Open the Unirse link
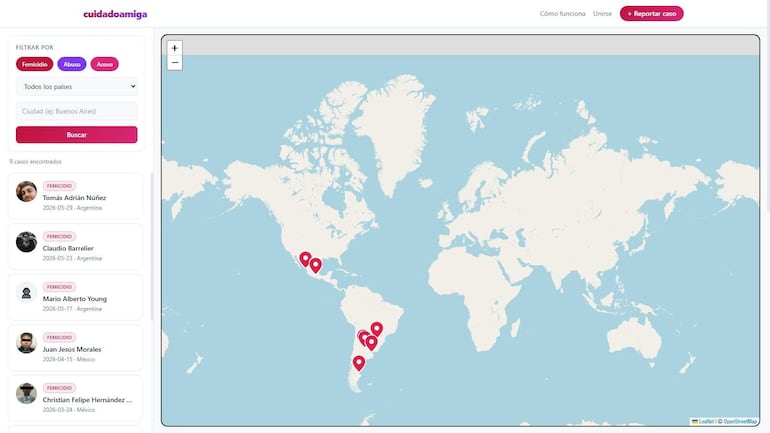Screen dimensions: 770x433 (x=602, y=14)
